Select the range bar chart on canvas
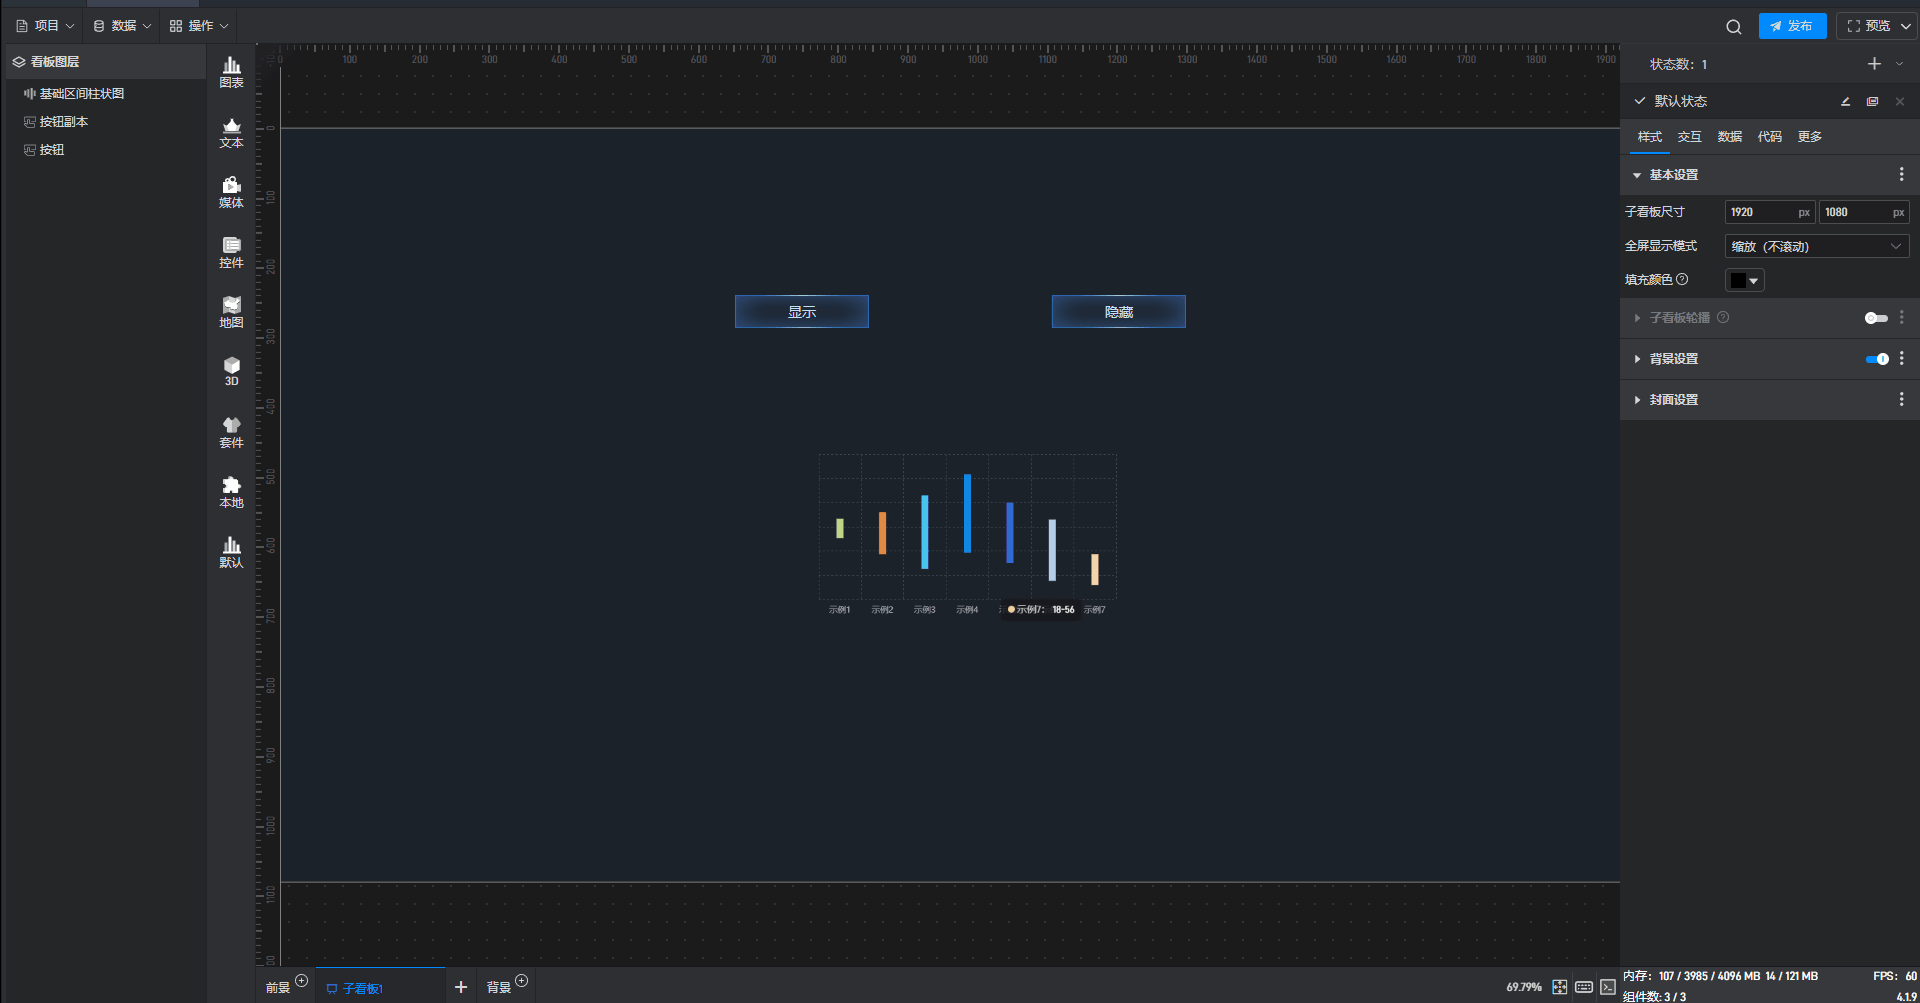This screenshot has width=1920, height=1003. [x=967, y=535]
